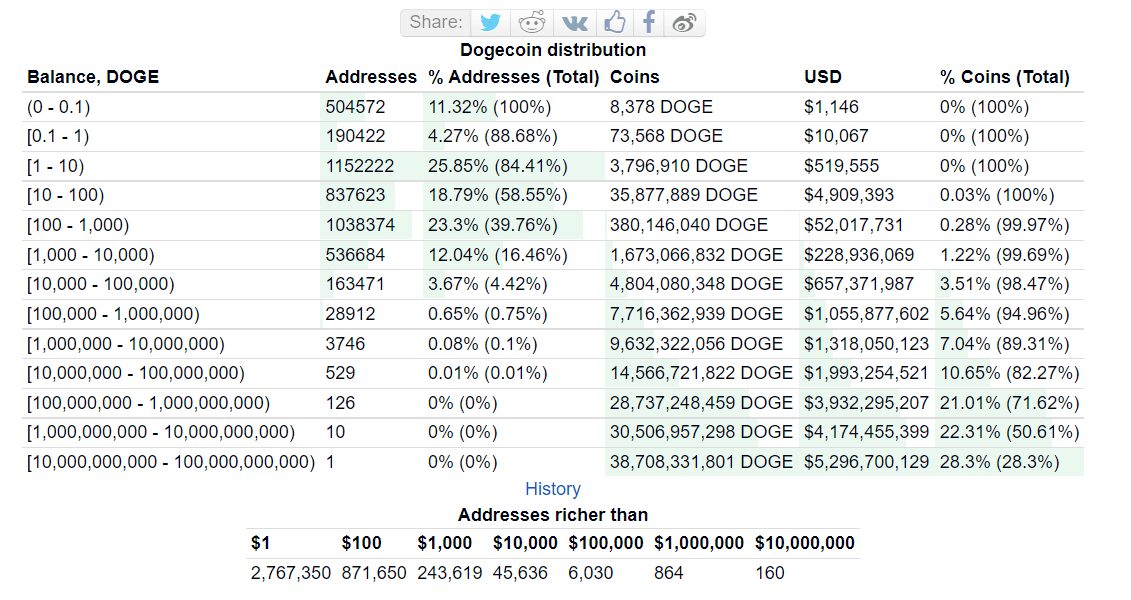This screenshot has width=1131, height=600.
Task: Share the page on Weibo
Action: click(x=684, y=22)
